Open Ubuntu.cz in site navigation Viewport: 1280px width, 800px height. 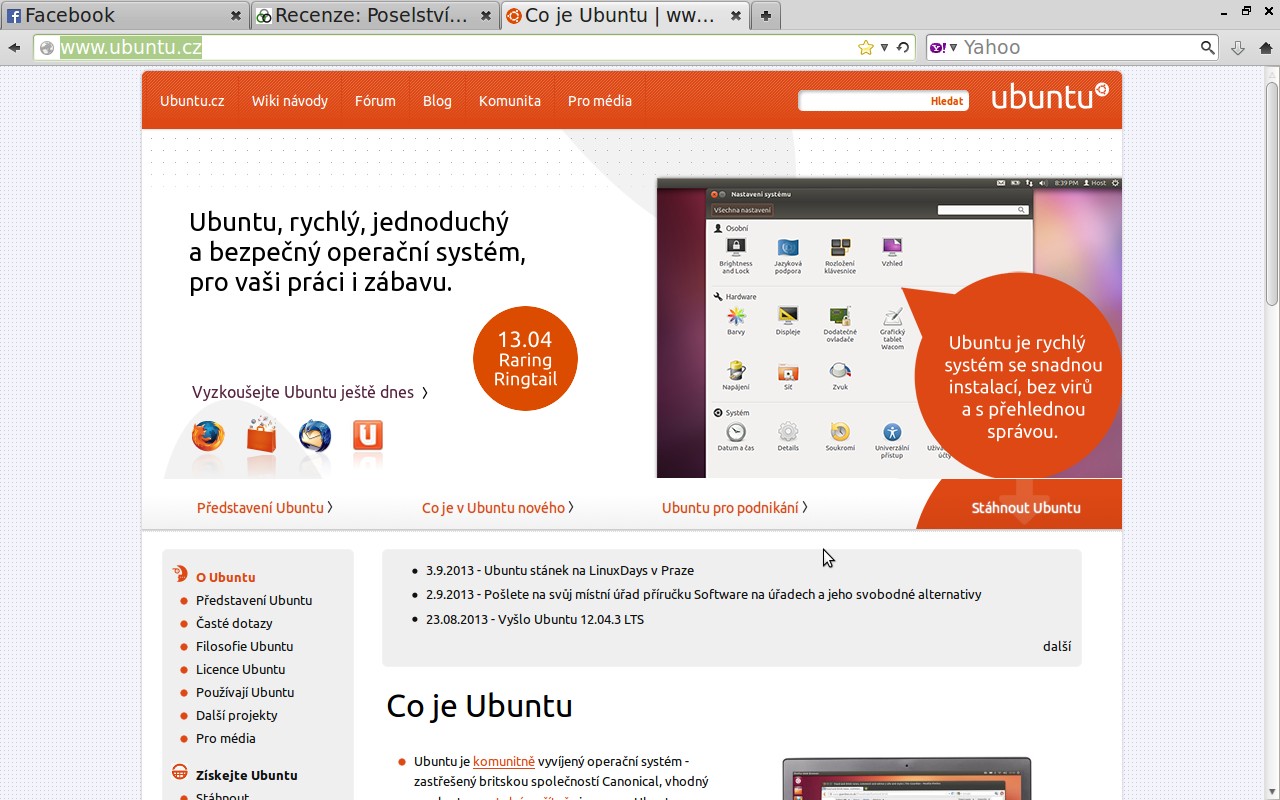click(192, 101)
